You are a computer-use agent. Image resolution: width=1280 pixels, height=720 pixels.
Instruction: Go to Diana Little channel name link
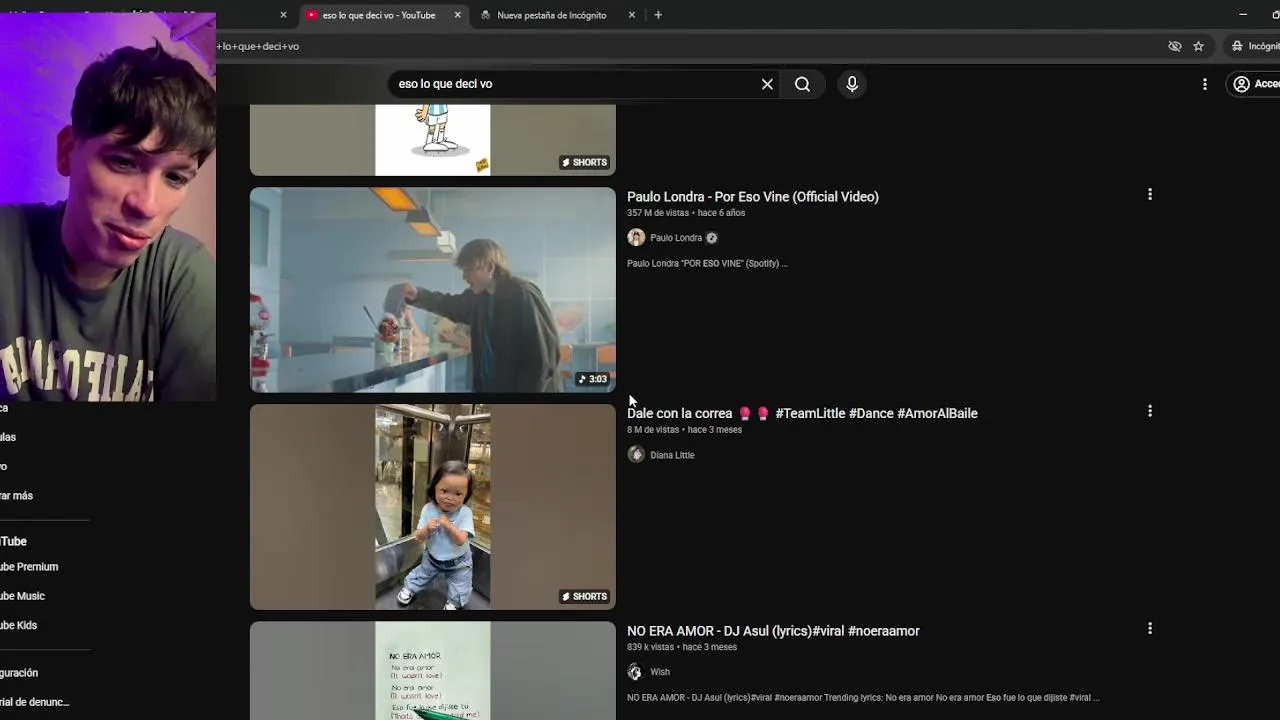point(672,455)
